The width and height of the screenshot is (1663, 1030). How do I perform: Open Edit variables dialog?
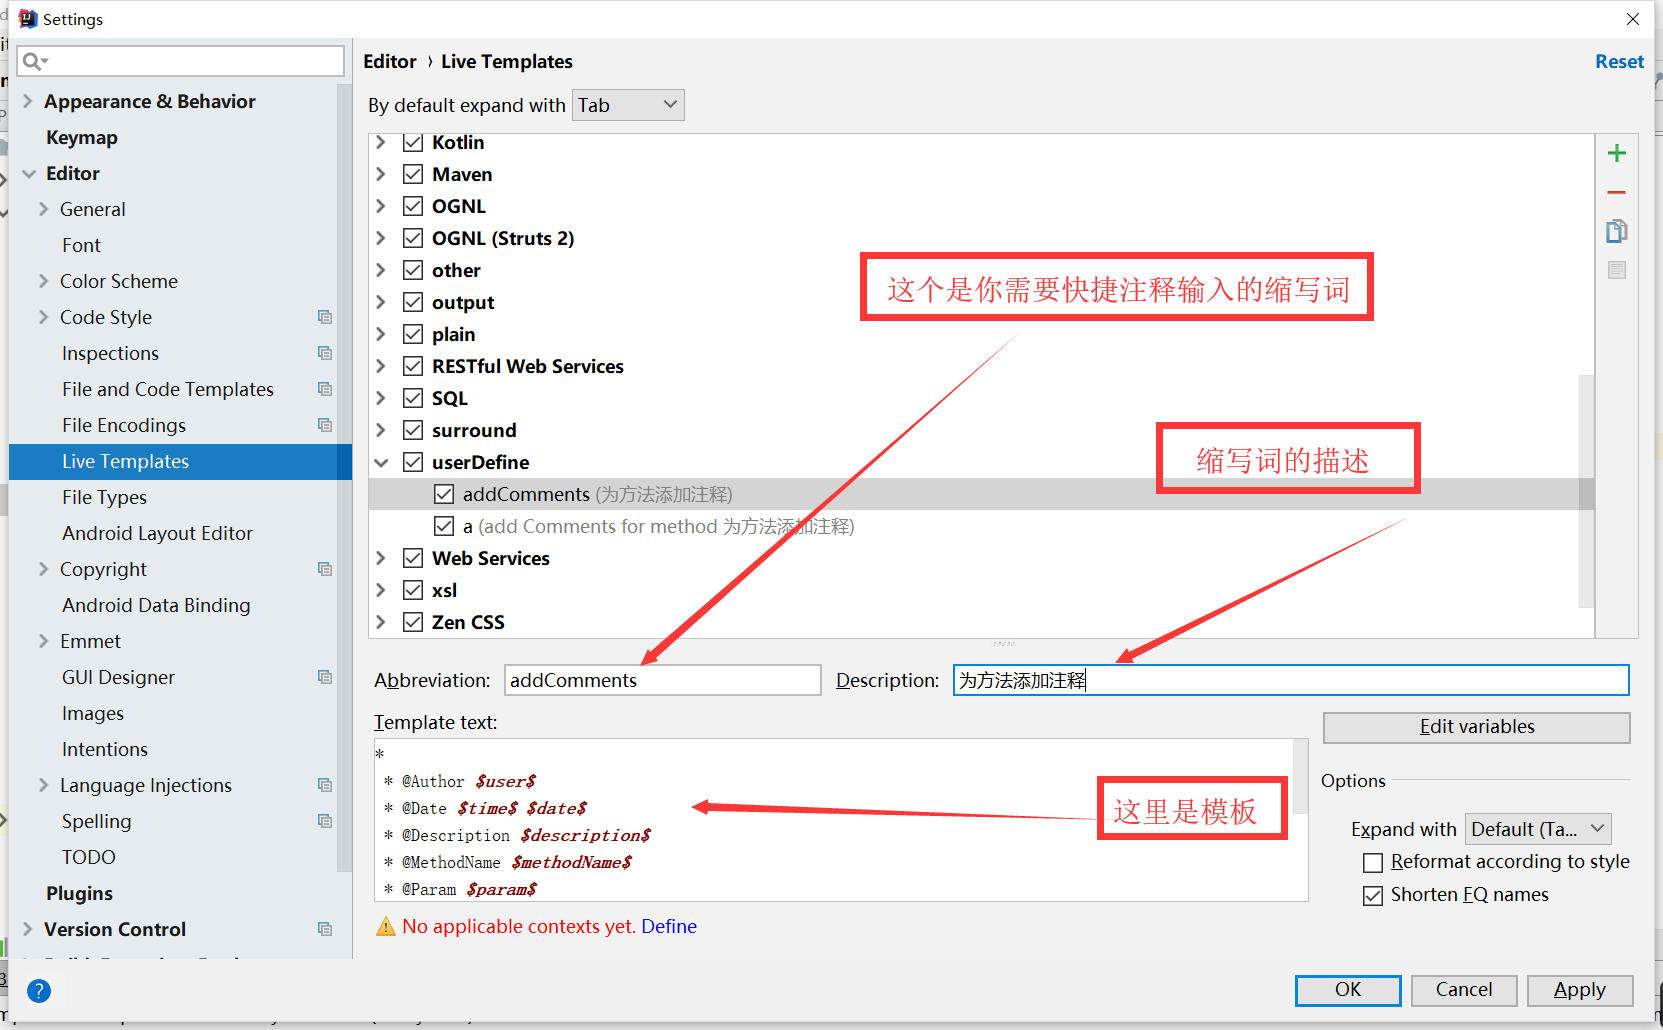1476,727
